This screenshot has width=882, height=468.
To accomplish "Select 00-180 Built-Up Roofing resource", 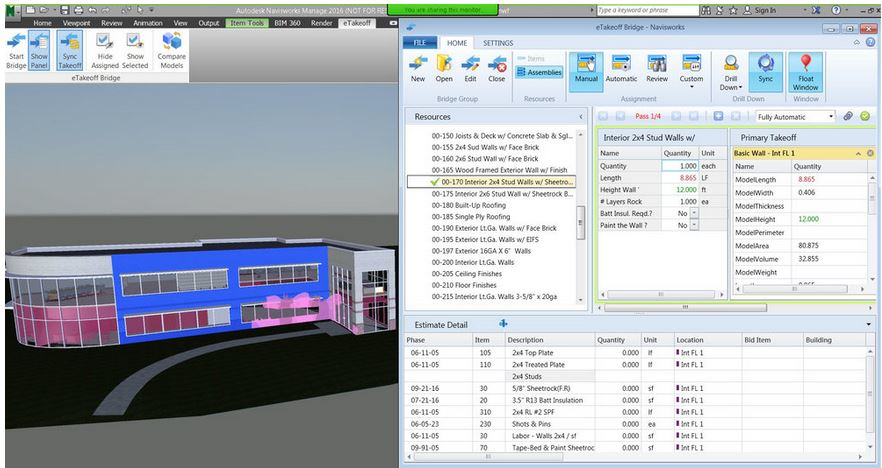I will click(x=469, y=205).
